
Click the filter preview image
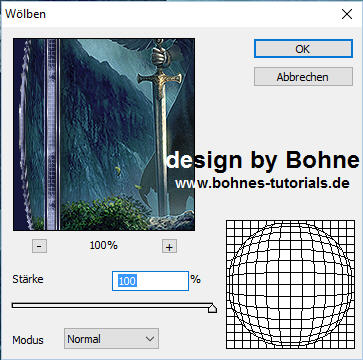click(x=104, y=134)
